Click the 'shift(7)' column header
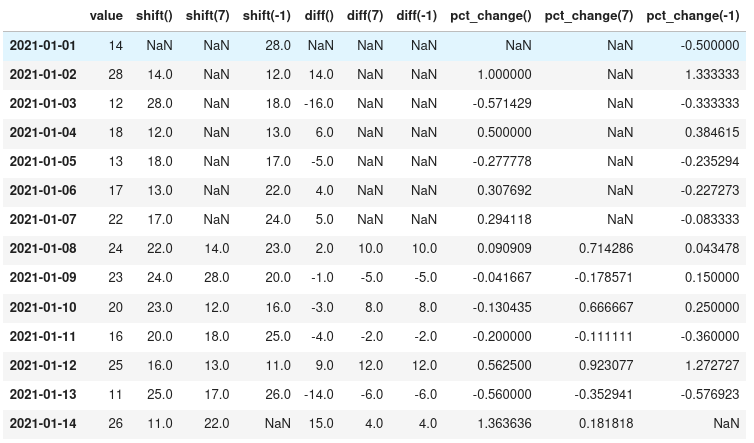The image size is (754, 443). (207, 16)
